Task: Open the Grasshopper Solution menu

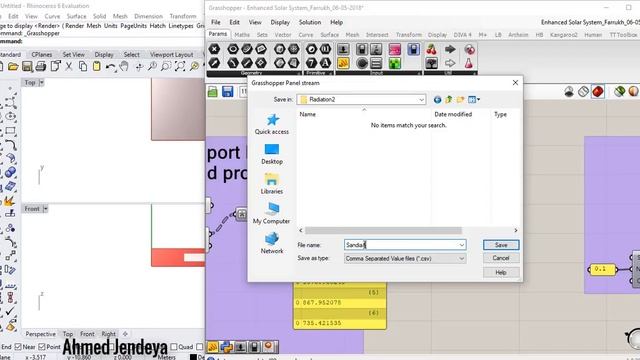Action: click(309, 22)
